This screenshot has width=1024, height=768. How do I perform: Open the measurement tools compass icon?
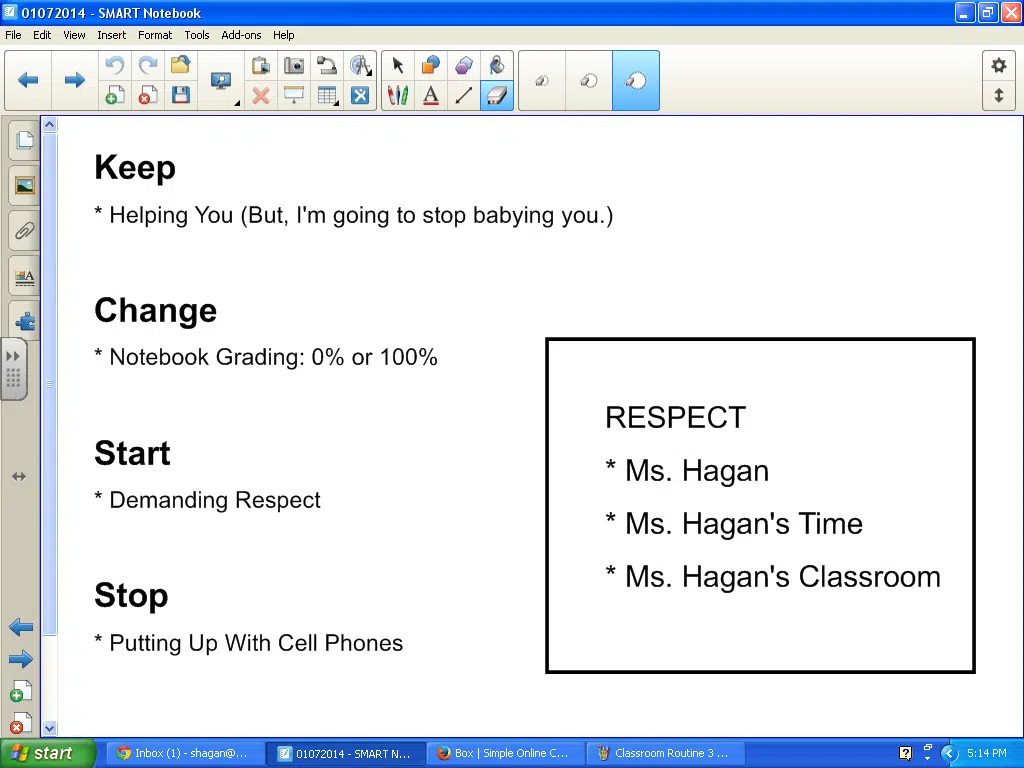(360, 65)
